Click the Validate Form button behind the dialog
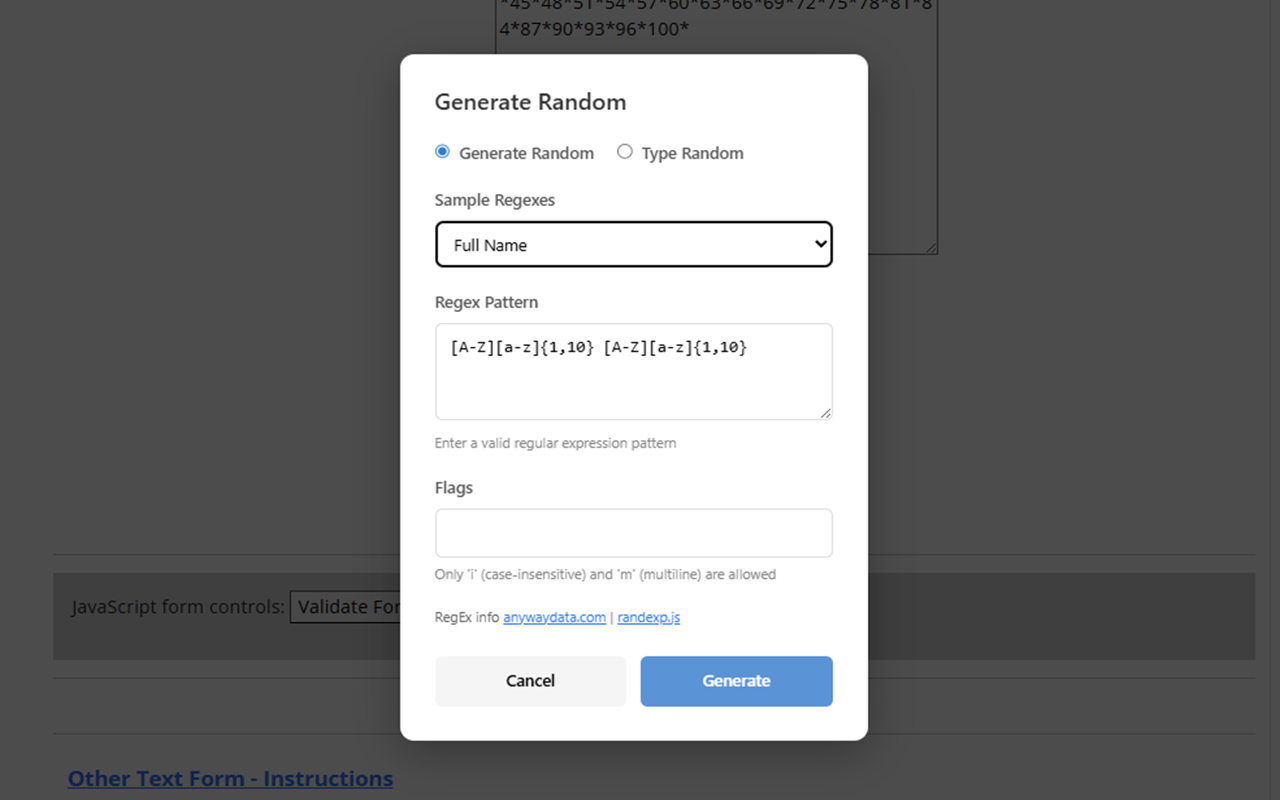 [x=346, y=607]
